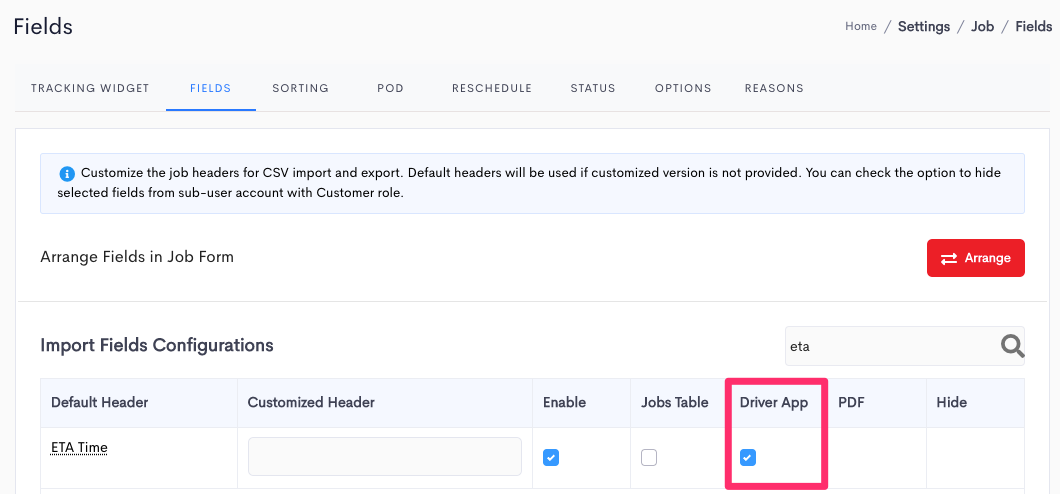
Task: Click the Customized Header input for ETA Time
Action: (x=384, y=456)
